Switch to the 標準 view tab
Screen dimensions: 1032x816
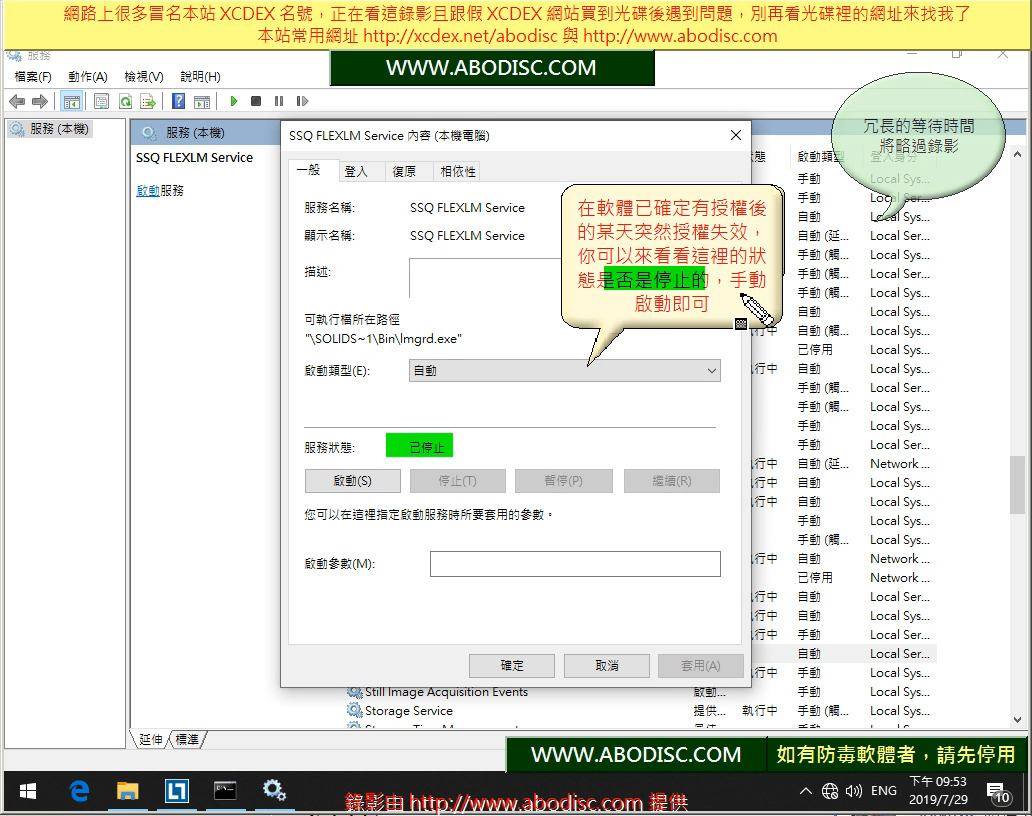click(x=187, y=740)
